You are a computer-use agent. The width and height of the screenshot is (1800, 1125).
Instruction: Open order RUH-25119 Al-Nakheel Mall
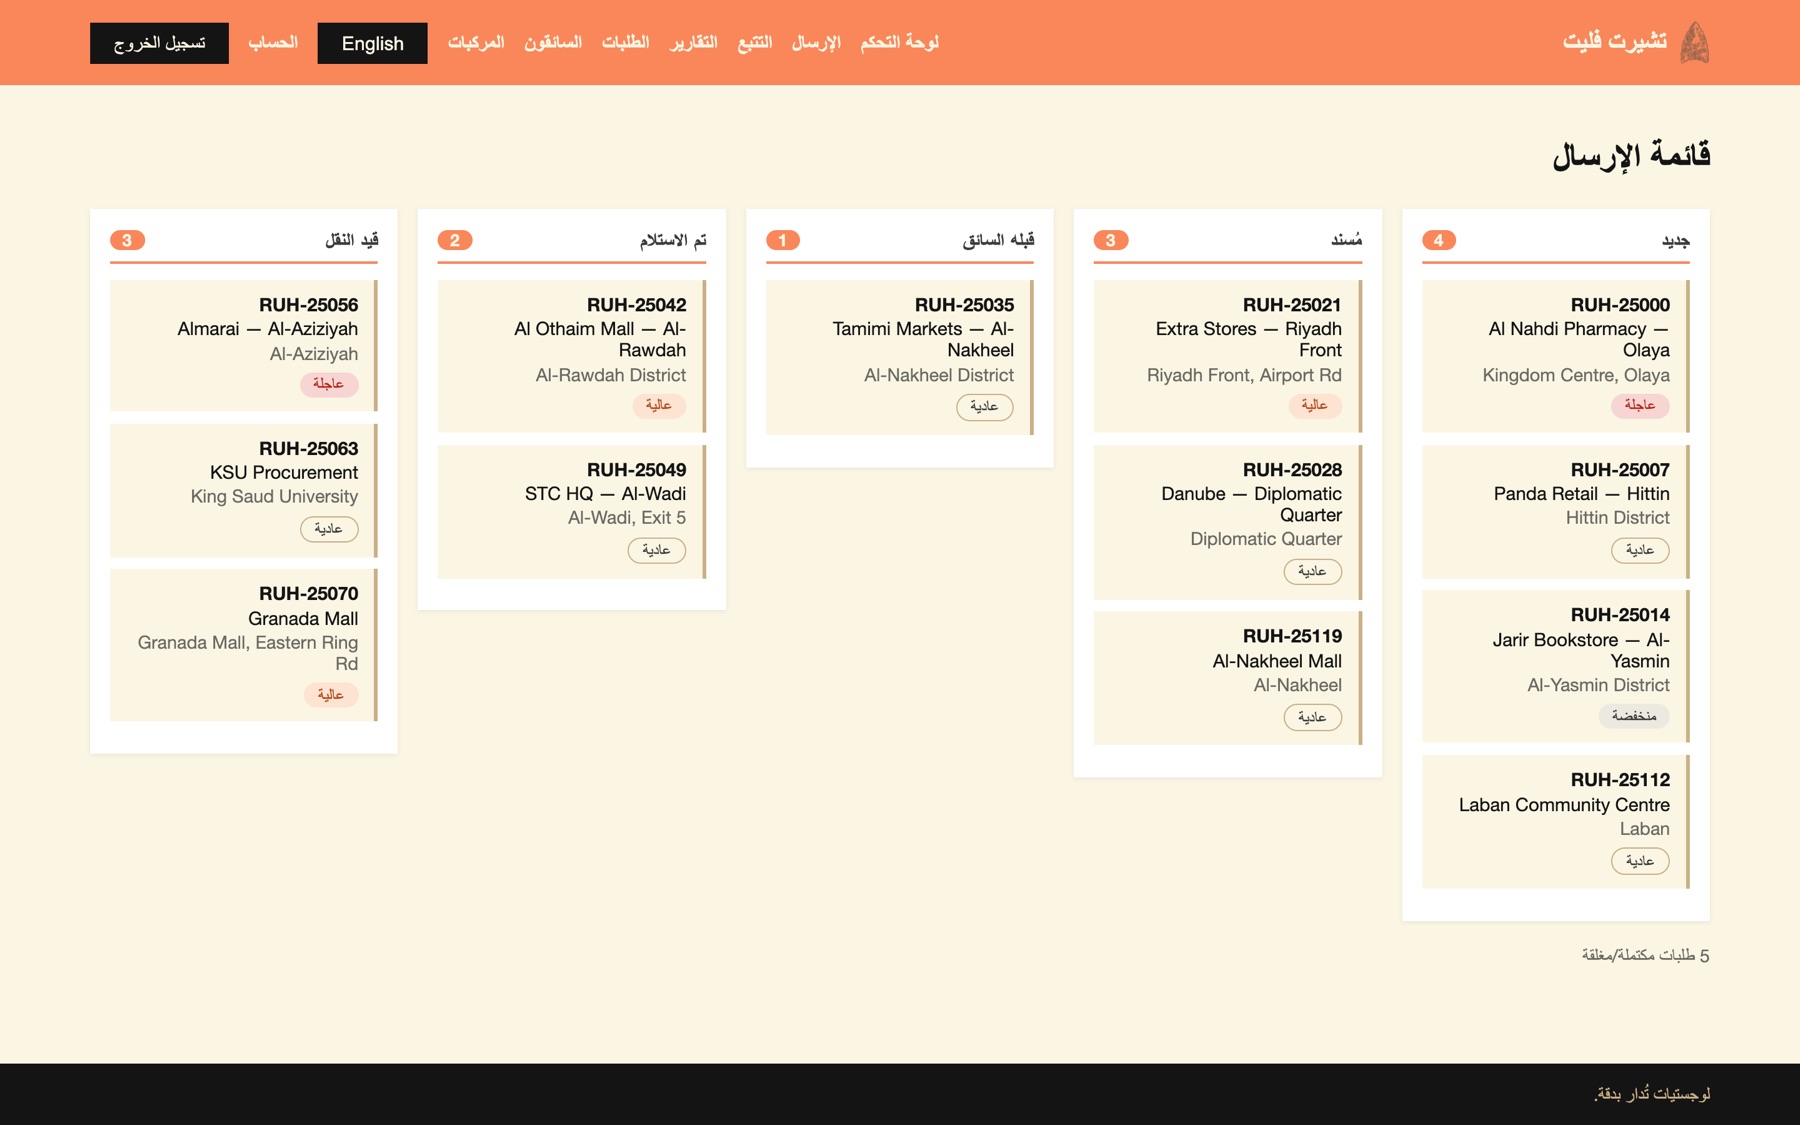coord(1227,678)
